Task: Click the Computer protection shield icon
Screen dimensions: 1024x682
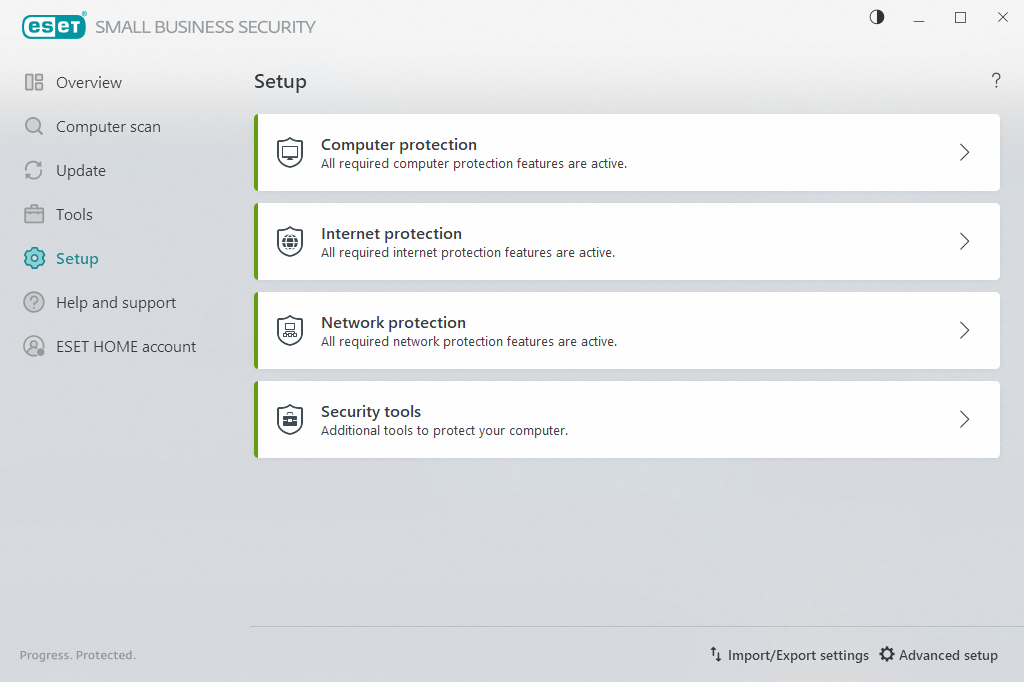Action: pyautogui.click(x=290, y=153)
